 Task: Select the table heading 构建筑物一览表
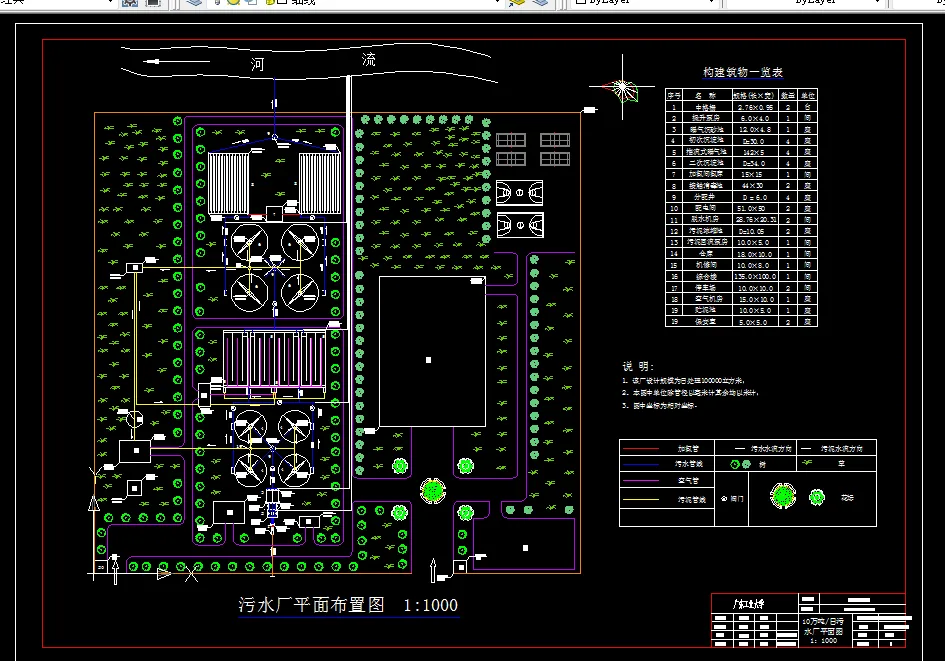point(742,72)
